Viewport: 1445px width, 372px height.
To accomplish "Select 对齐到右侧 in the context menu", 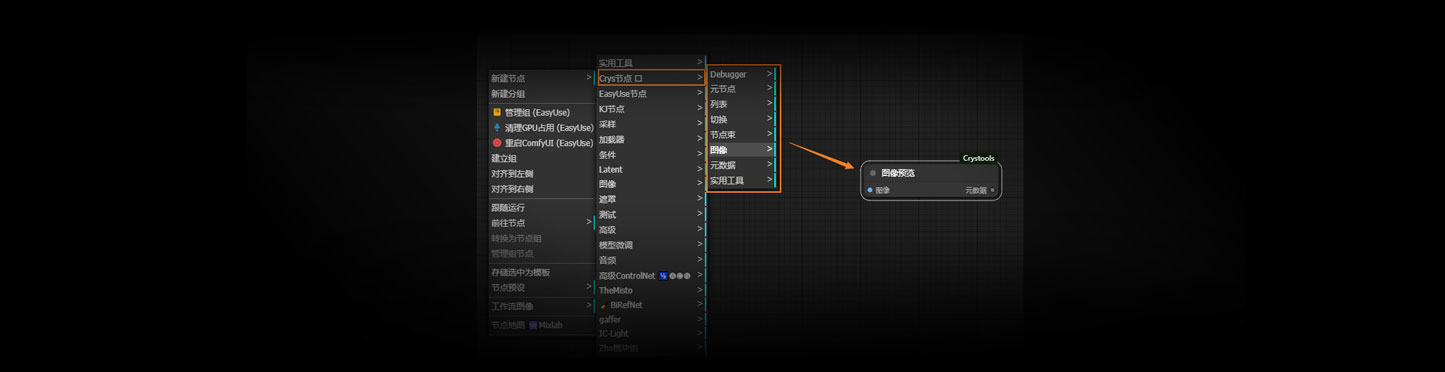I will [541, 189].
